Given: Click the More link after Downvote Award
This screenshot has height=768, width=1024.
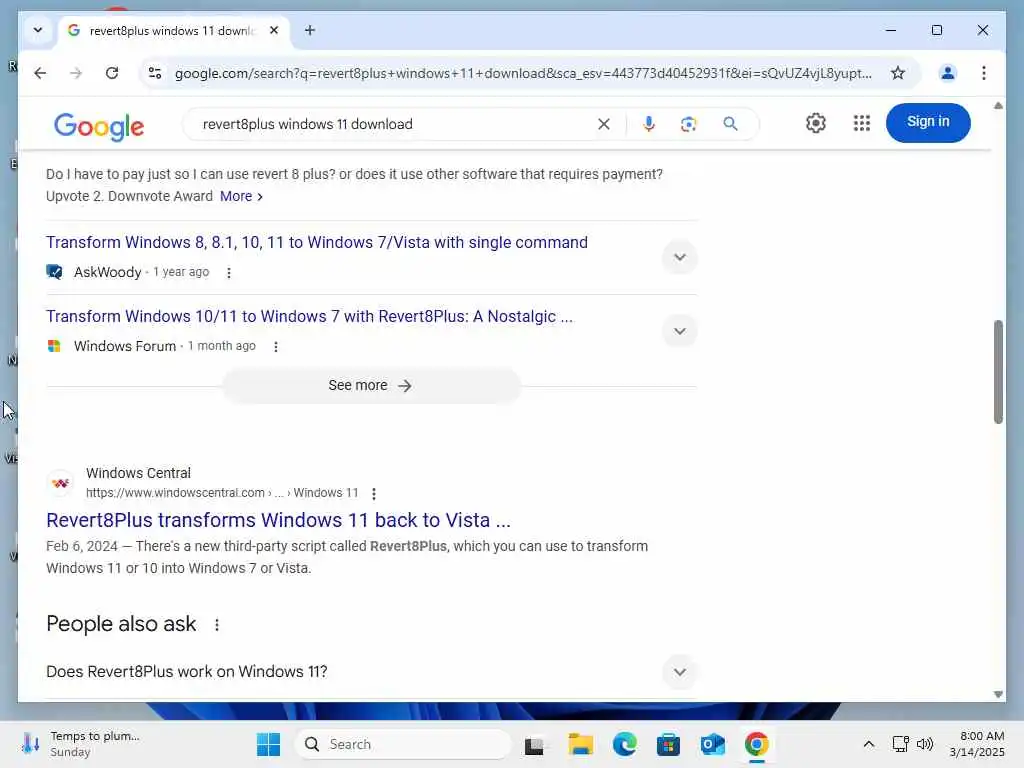Looking at the screenshot, I should [x=241, y=197].
